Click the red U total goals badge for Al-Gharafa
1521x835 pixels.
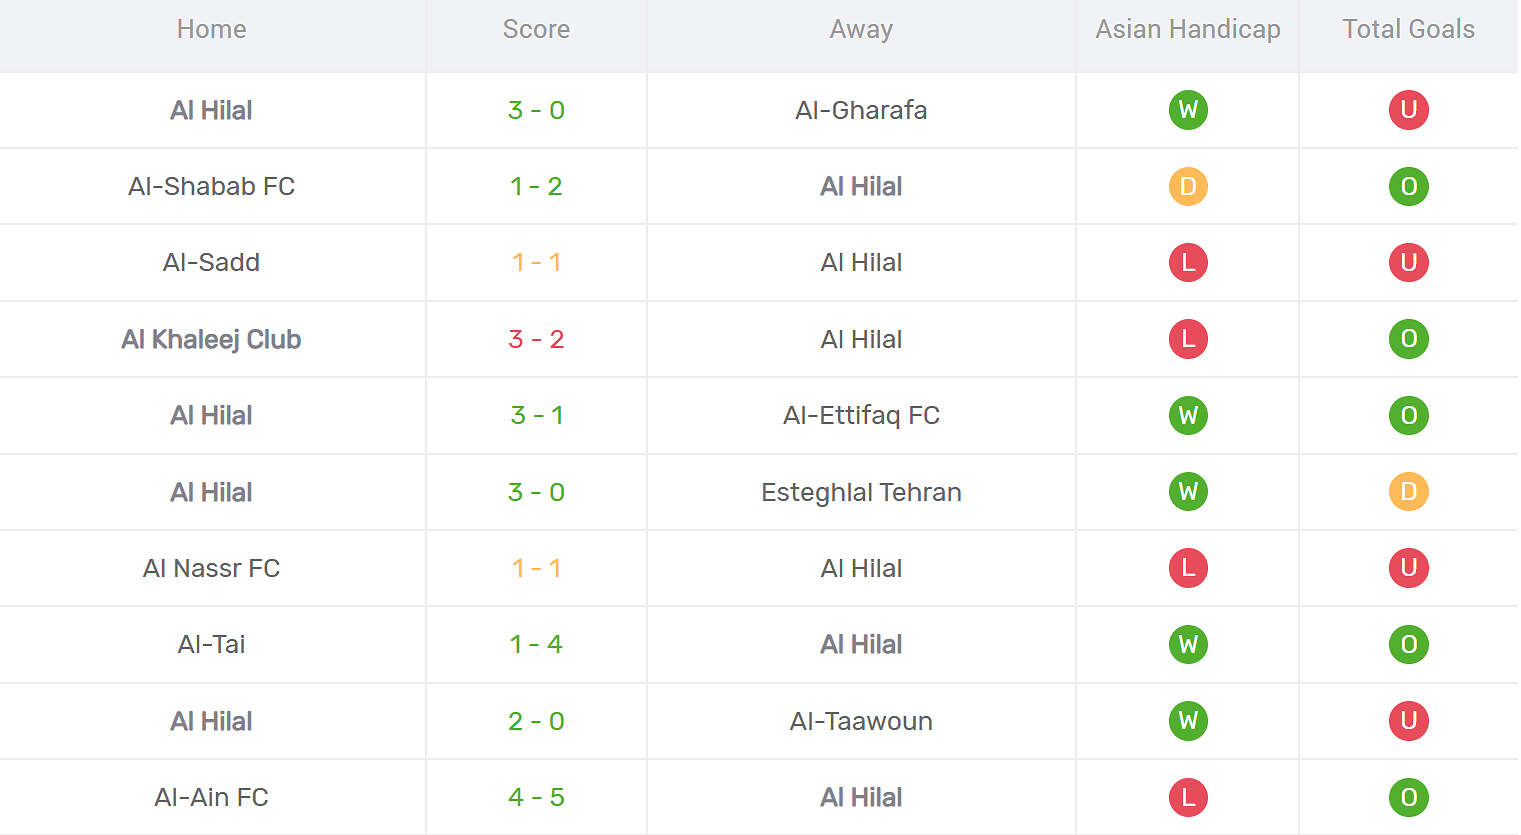(1408, 110)
